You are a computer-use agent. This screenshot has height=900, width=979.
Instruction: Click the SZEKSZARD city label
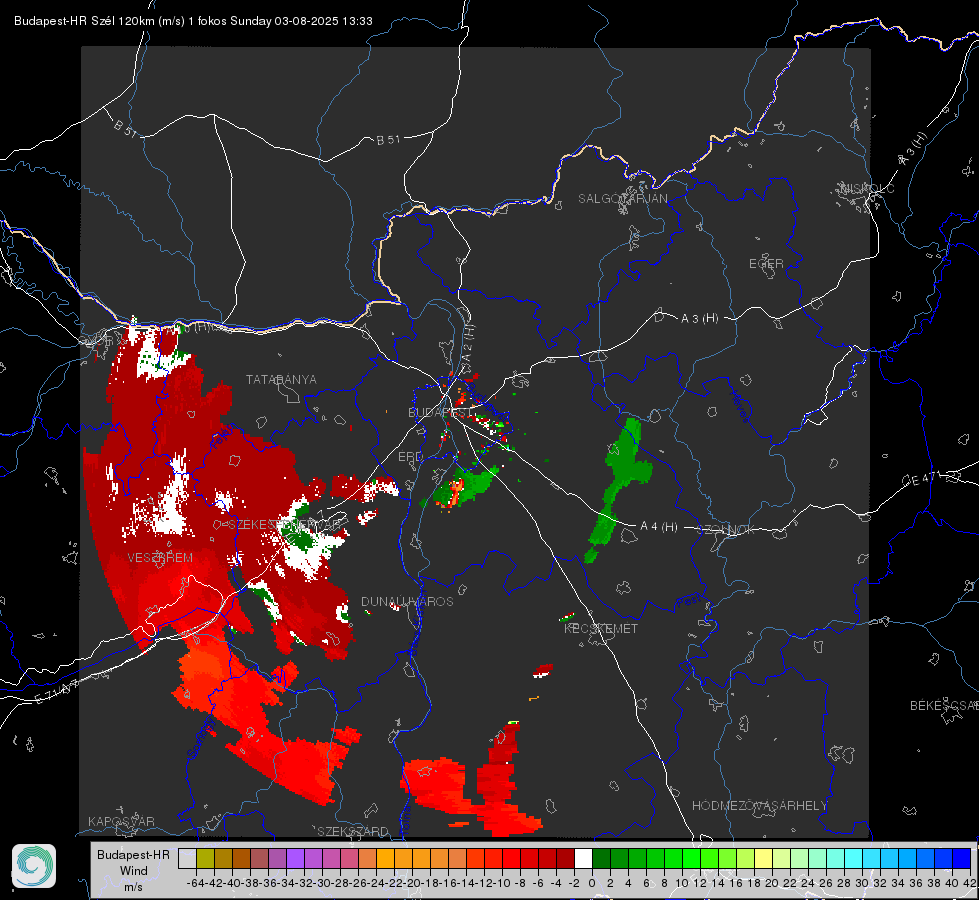tap(353, 831)
